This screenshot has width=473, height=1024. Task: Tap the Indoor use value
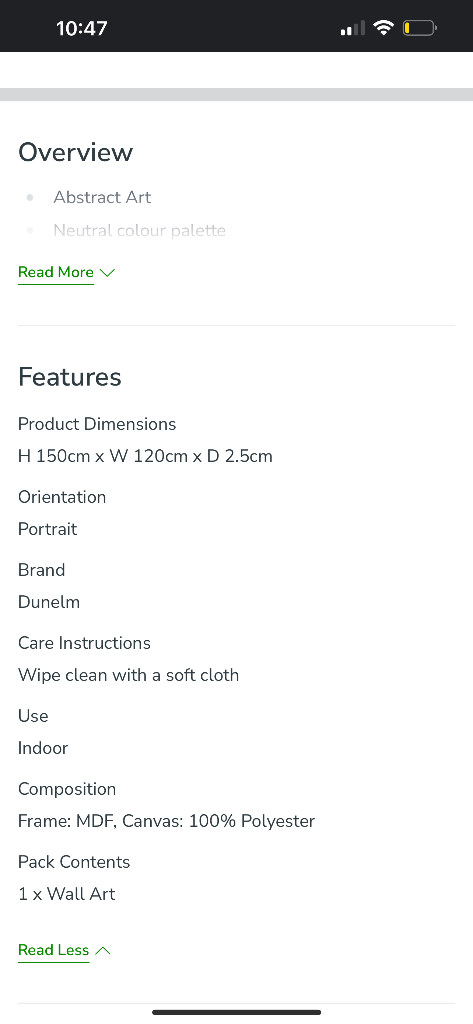pyautogui.click(x=43, y=748)
